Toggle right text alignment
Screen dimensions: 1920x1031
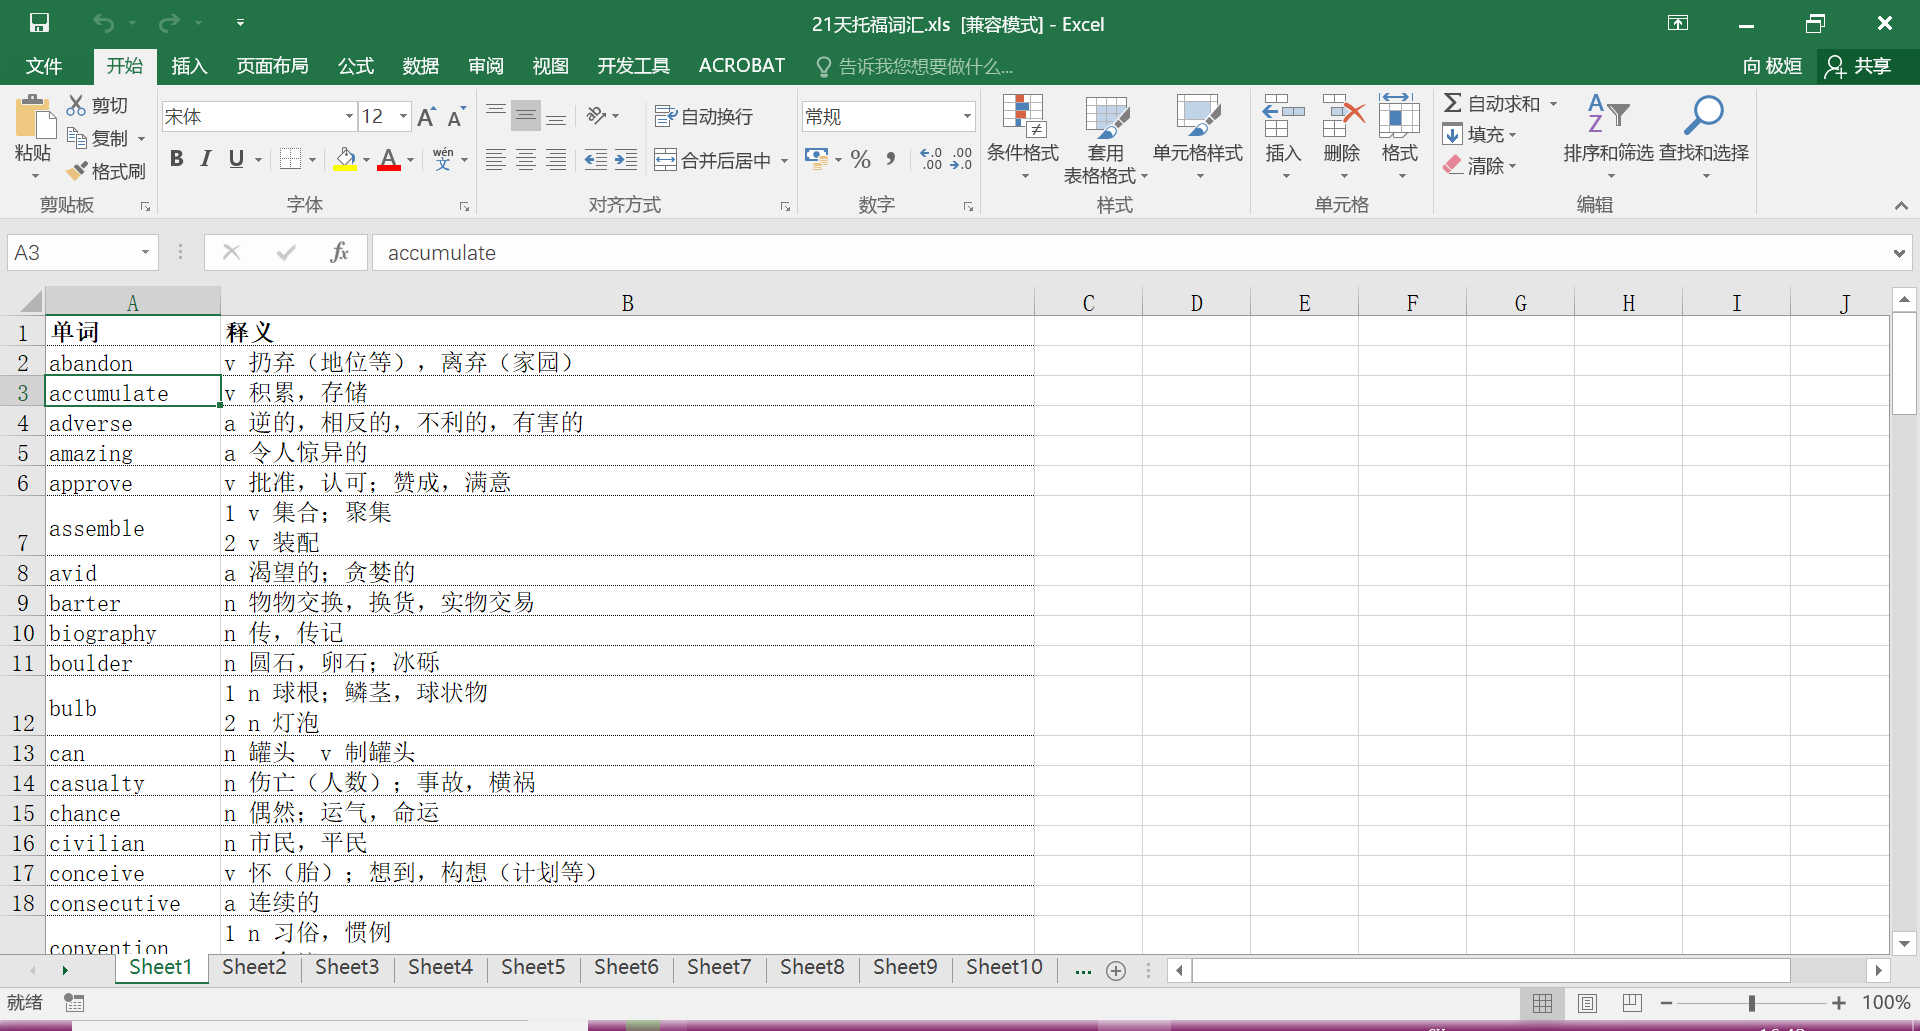click(556, 160)
